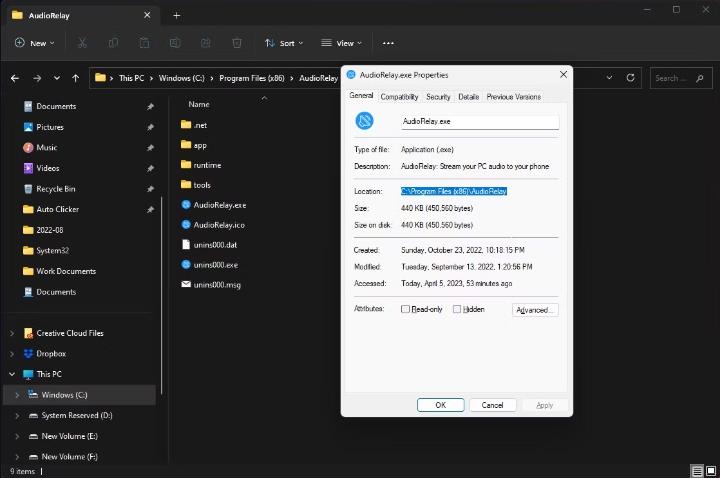The height and width of the screenshot is (478, 720).
Task: Go back with the left arrow
Action: [15, 78]
